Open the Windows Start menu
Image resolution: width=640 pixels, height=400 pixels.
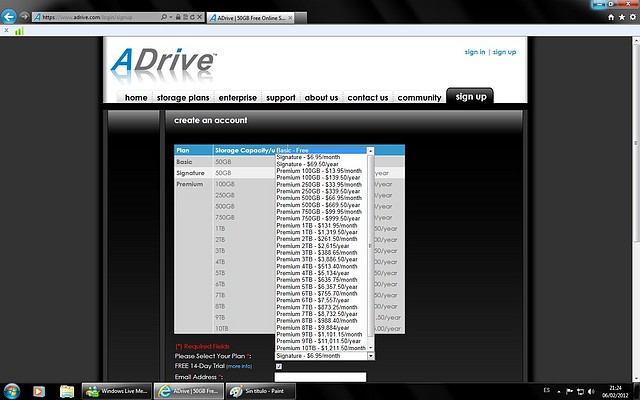[11, 391]
